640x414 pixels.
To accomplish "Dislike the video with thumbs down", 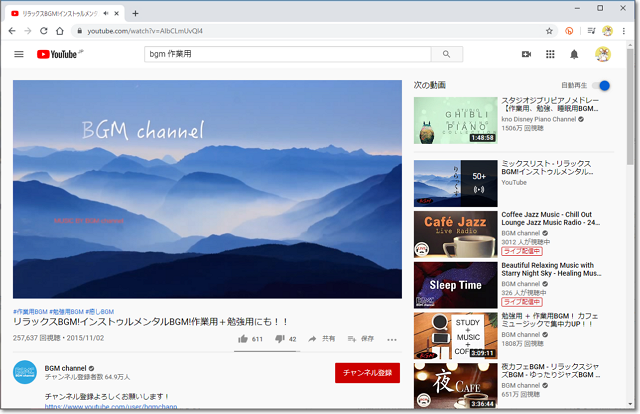I will pos(281,339).
